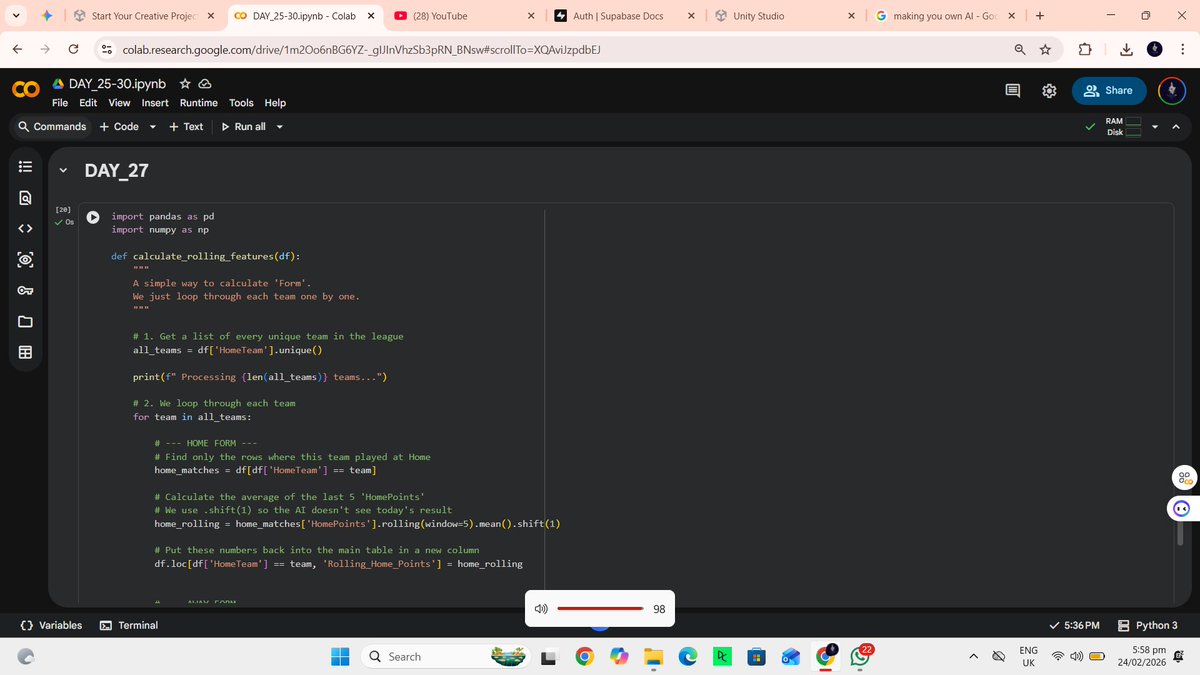Add a new Text cell

pyautogui.click(x=186, y=127)
